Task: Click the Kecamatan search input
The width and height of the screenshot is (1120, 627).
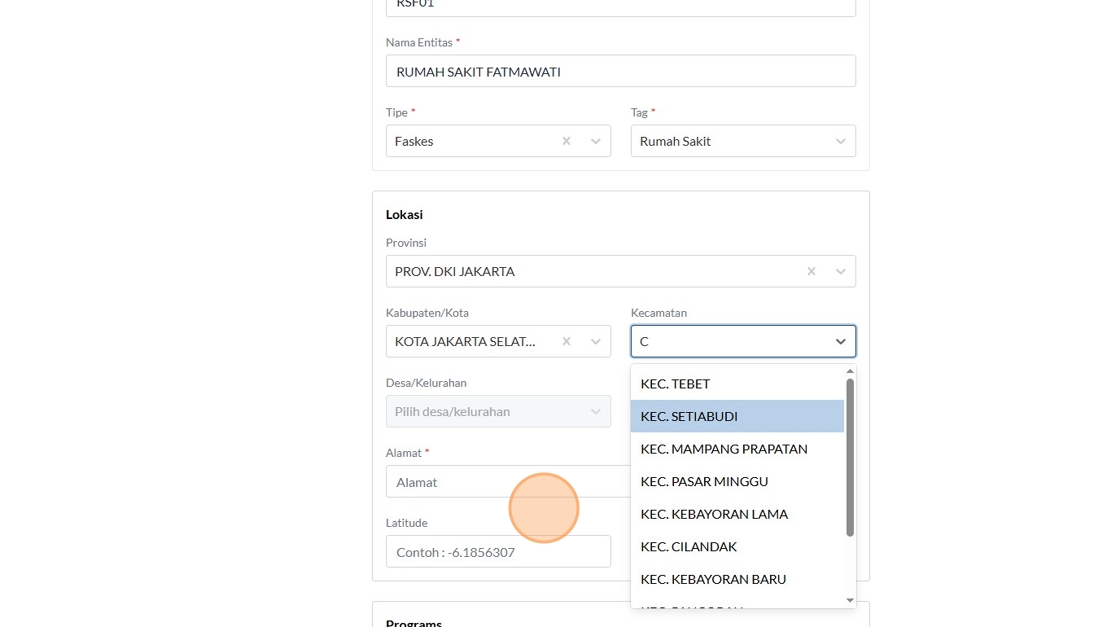Action: 730,341
